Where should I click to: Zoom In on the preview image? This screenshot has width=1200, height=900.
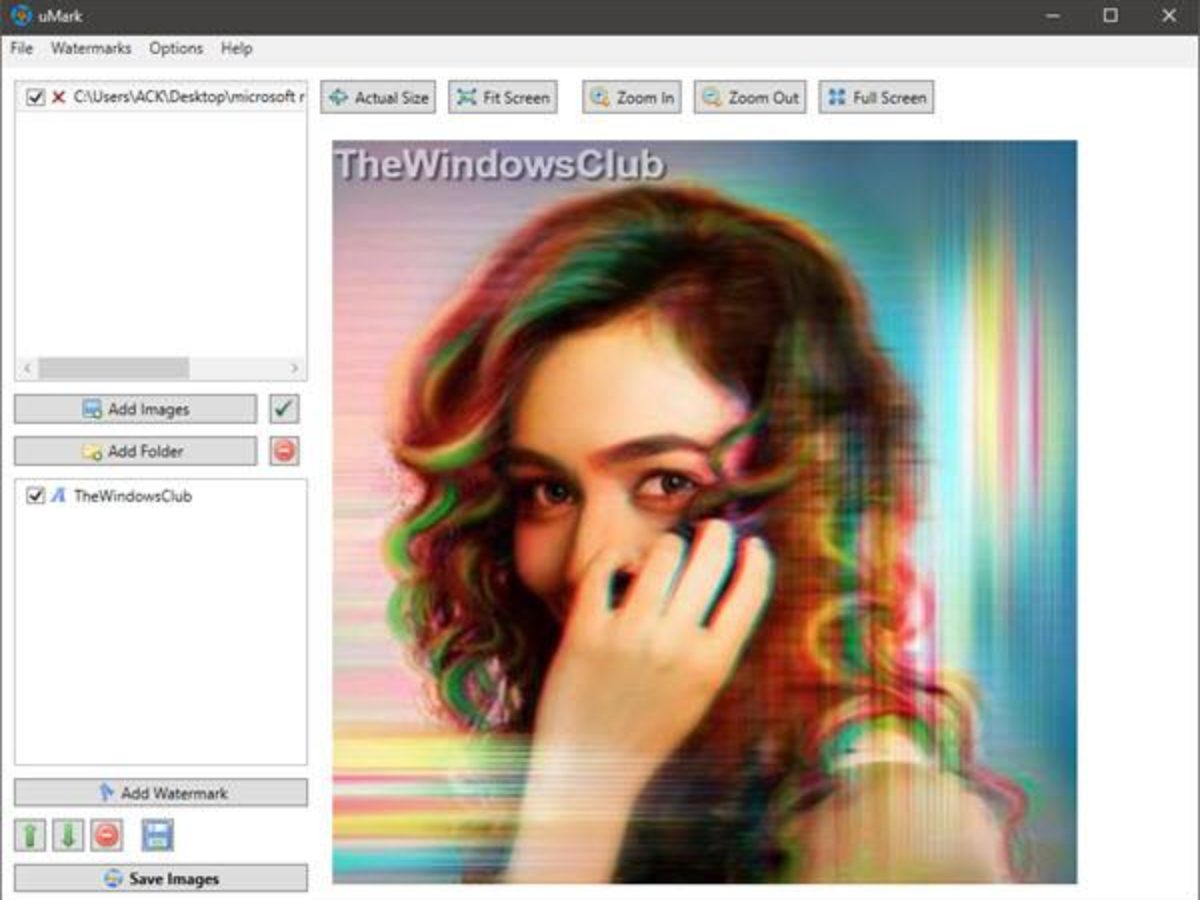(631, 97)
